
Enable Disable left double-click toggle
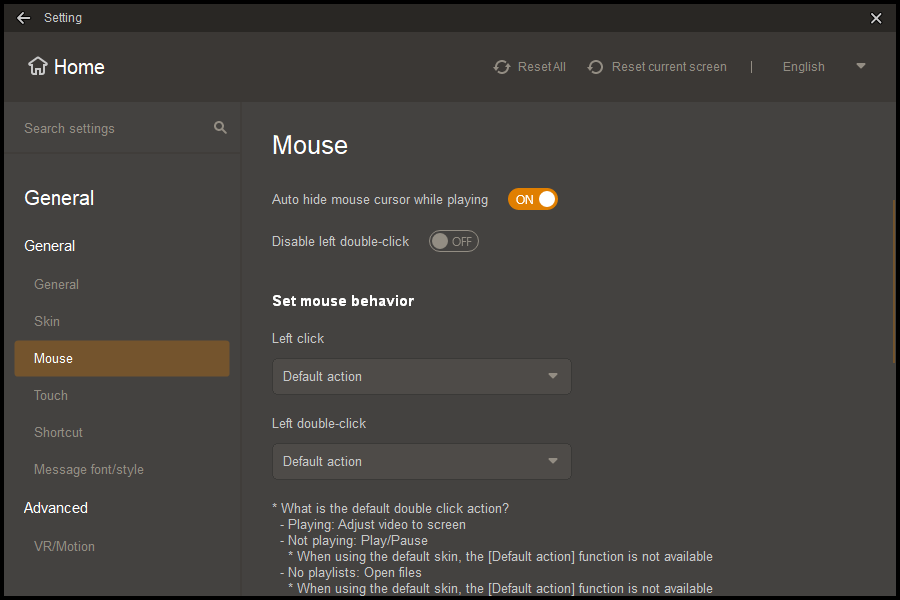tap(454, 241)
